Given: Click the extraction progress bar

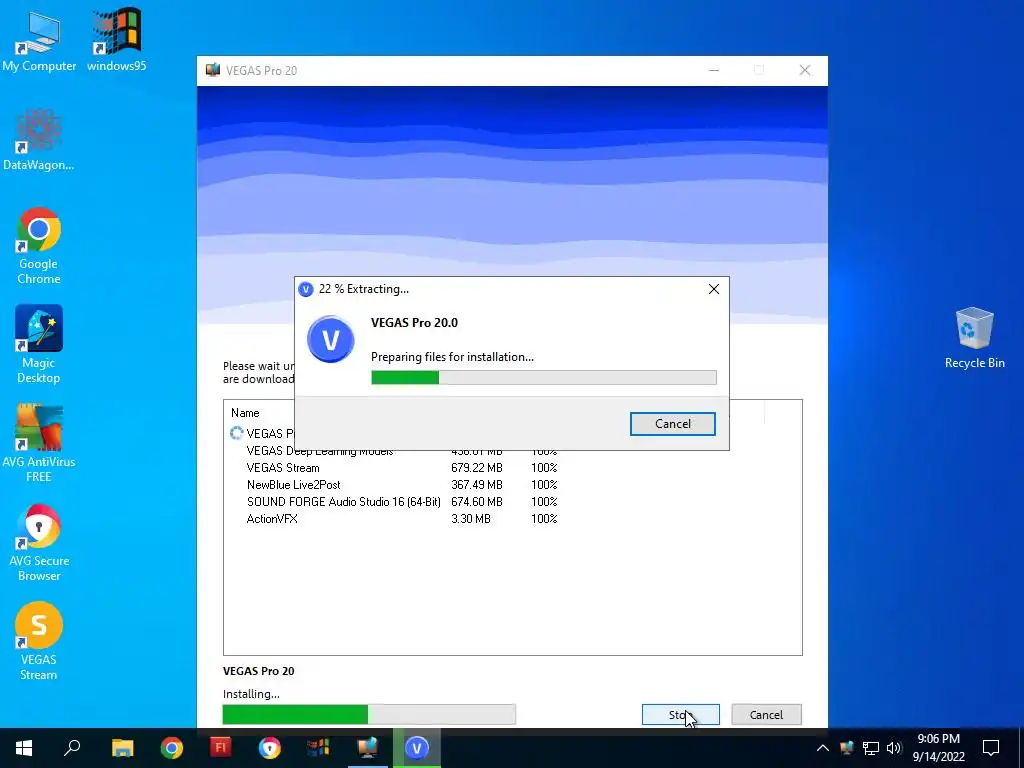Looking at the screenshot, I should pos(543,377).
